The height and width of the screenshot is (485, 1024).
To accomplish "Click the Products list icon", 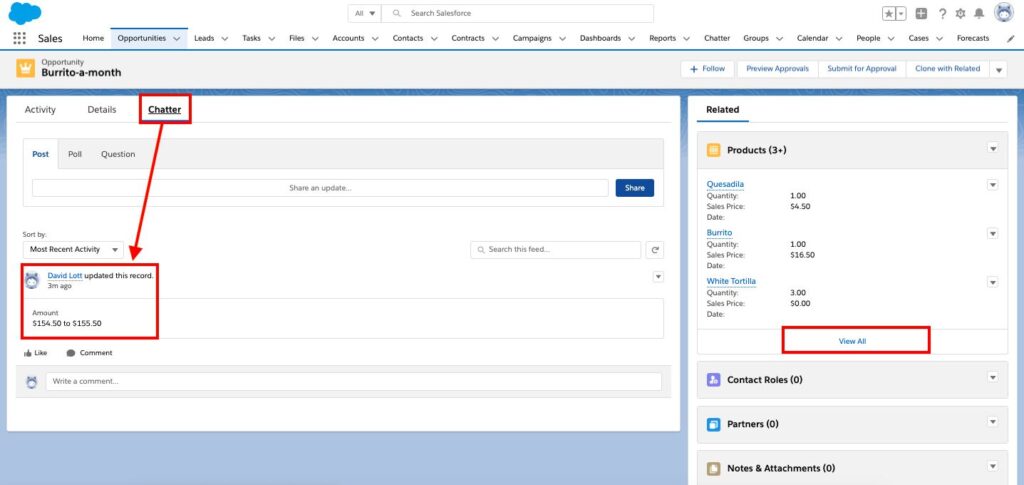I will coord(713,150).
